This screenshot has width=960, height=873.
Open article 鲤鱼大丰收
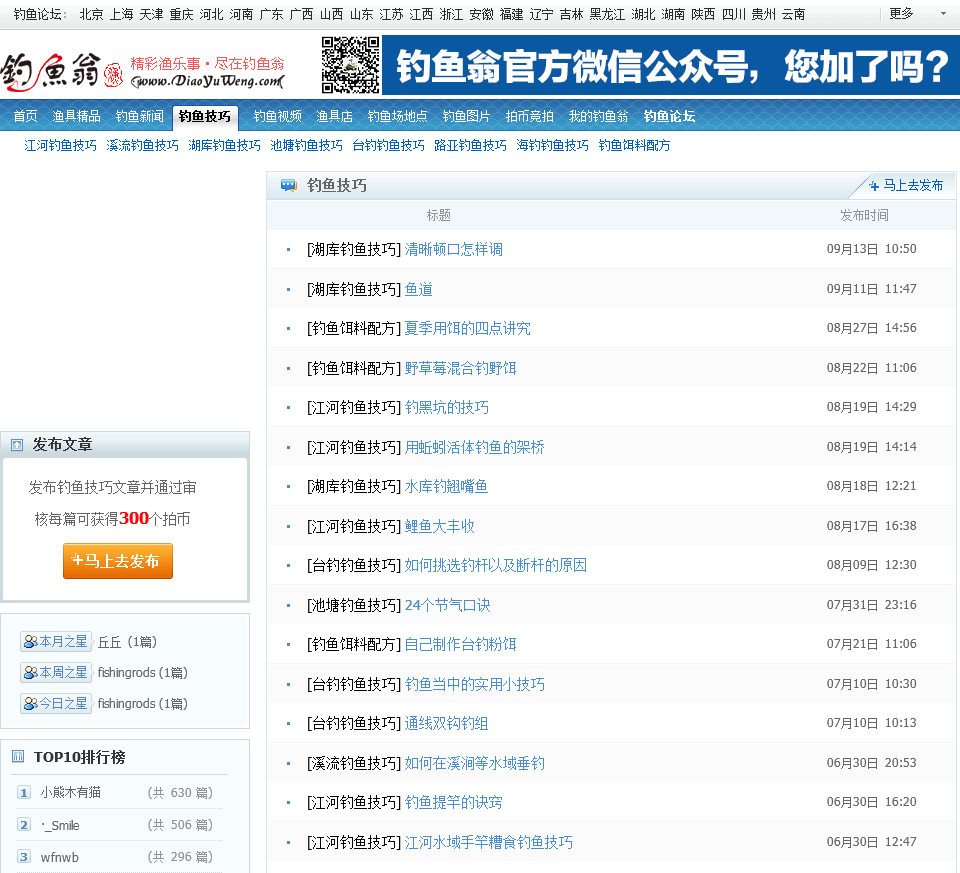[440, 526]
